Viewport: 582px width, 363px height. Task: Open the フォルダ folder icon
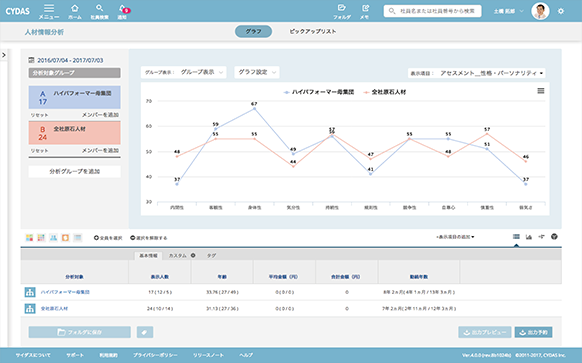click(x=341, y=12)
